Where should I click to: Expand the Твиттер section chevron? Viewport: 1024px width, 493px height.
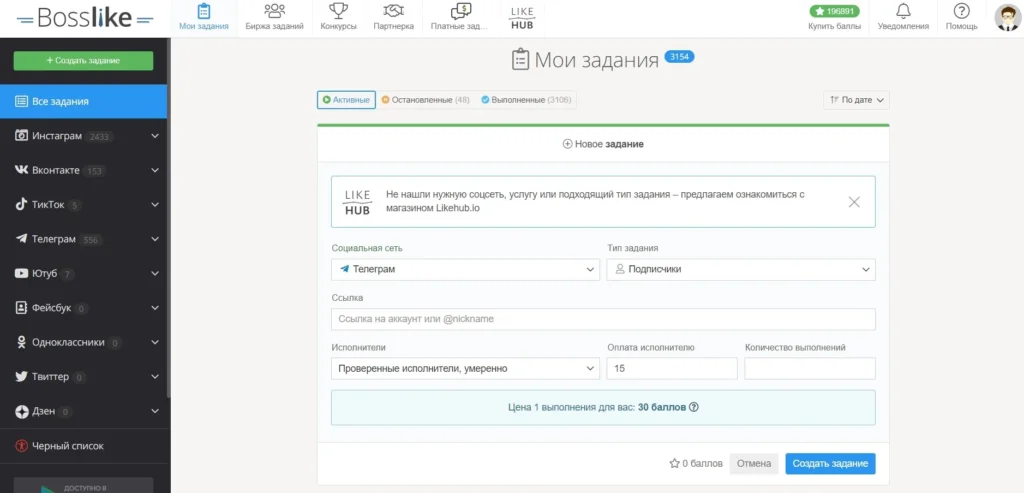click(155, 377)
